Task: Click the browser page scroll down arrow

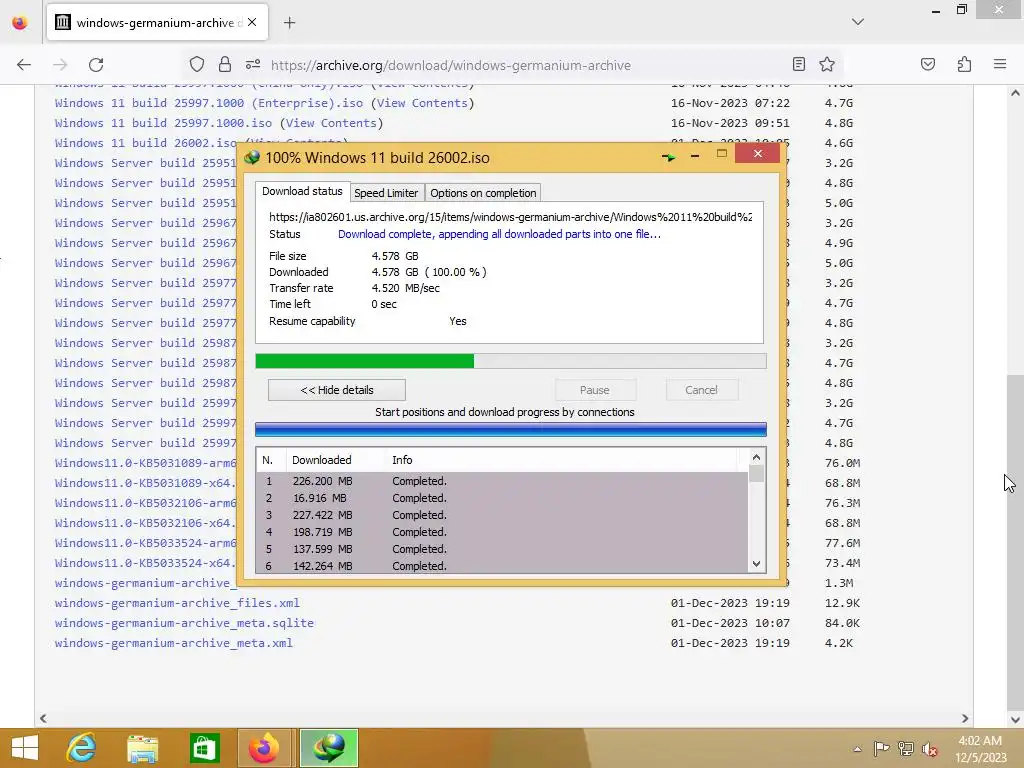Action: (x=1015, y=718)
